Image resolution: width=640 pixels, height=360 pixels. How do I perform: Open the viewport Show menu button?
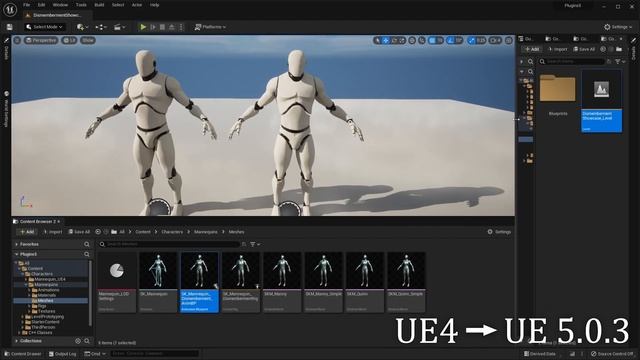88,40
